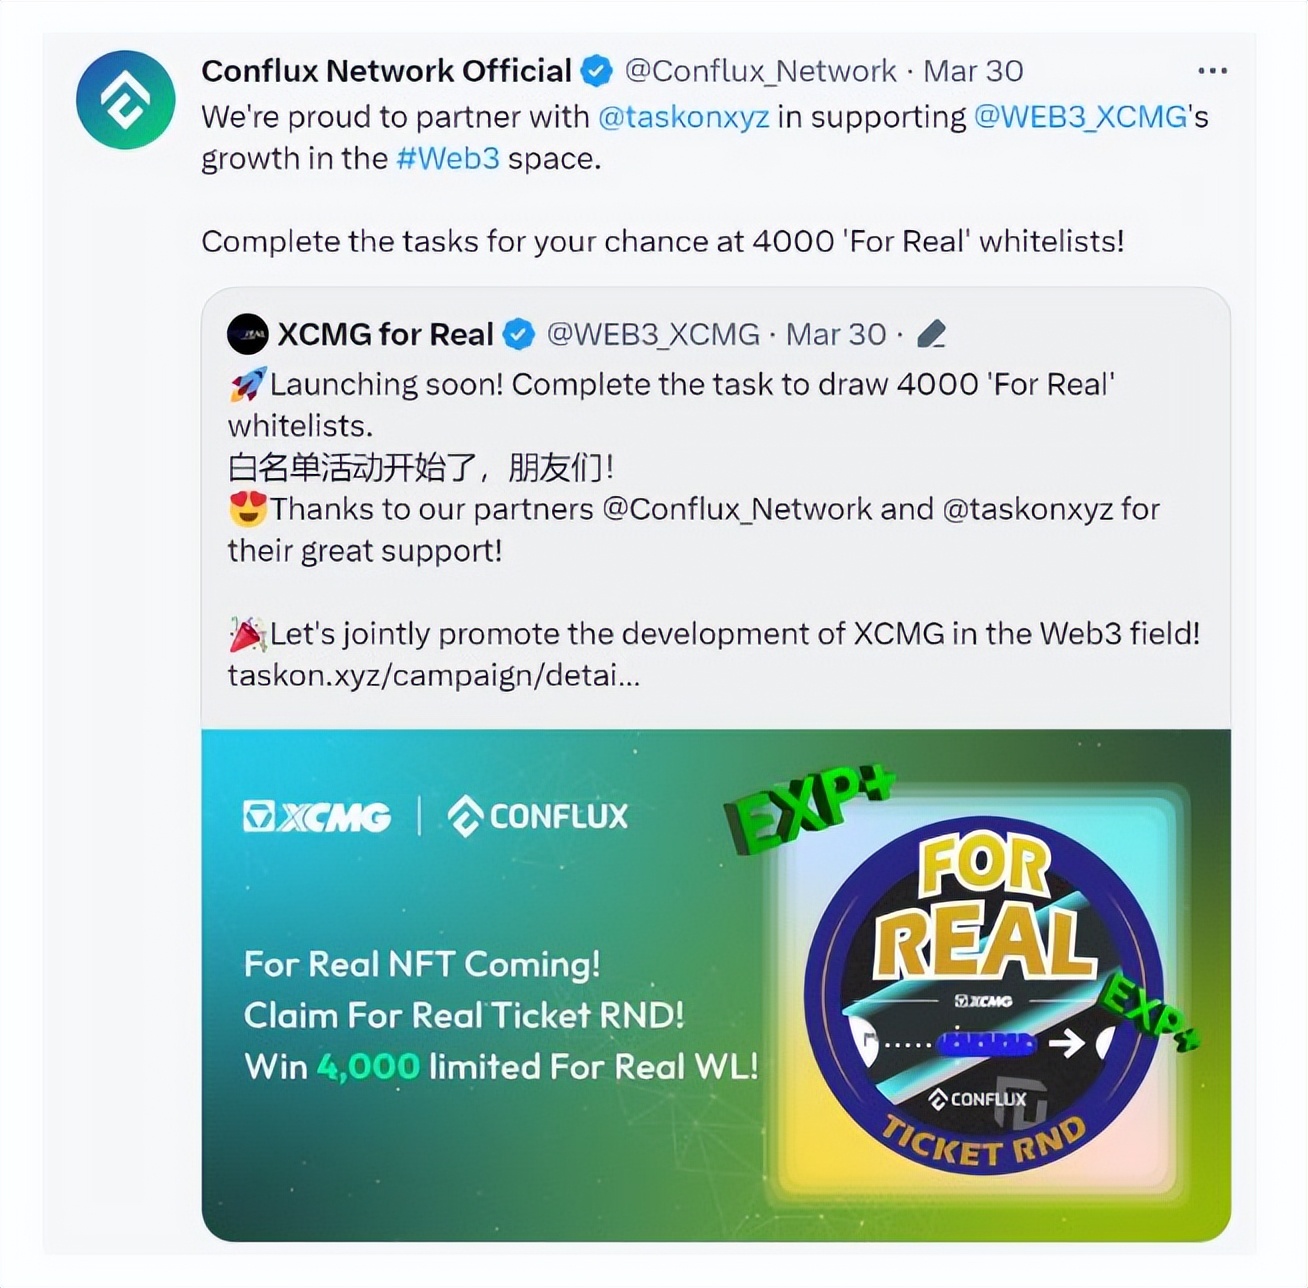This screenshot has height=1288, width=1308.
Task: Open Conflux Network profile avatar
Action: pos(126,100)
